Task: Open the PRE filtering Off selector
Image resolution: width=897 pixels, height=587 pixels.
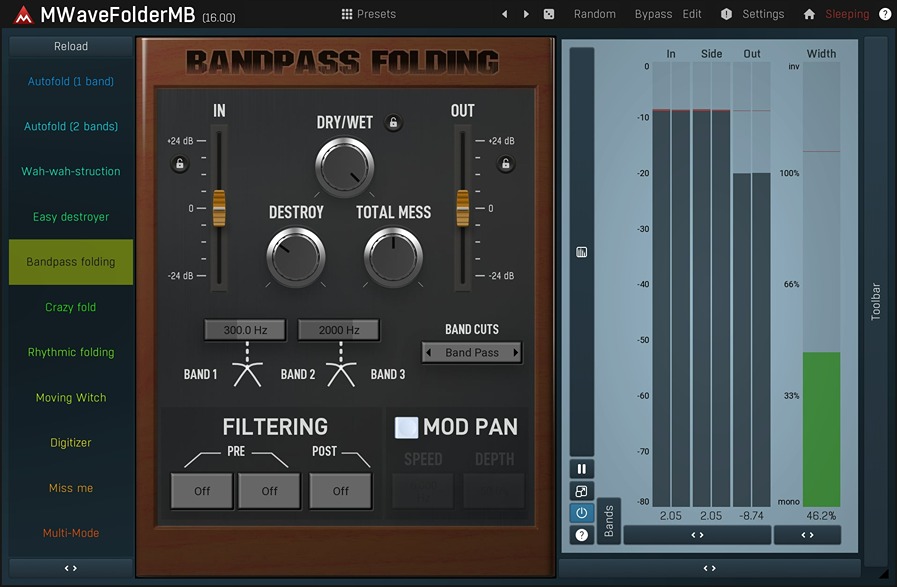Action: (x=201, y=491)
